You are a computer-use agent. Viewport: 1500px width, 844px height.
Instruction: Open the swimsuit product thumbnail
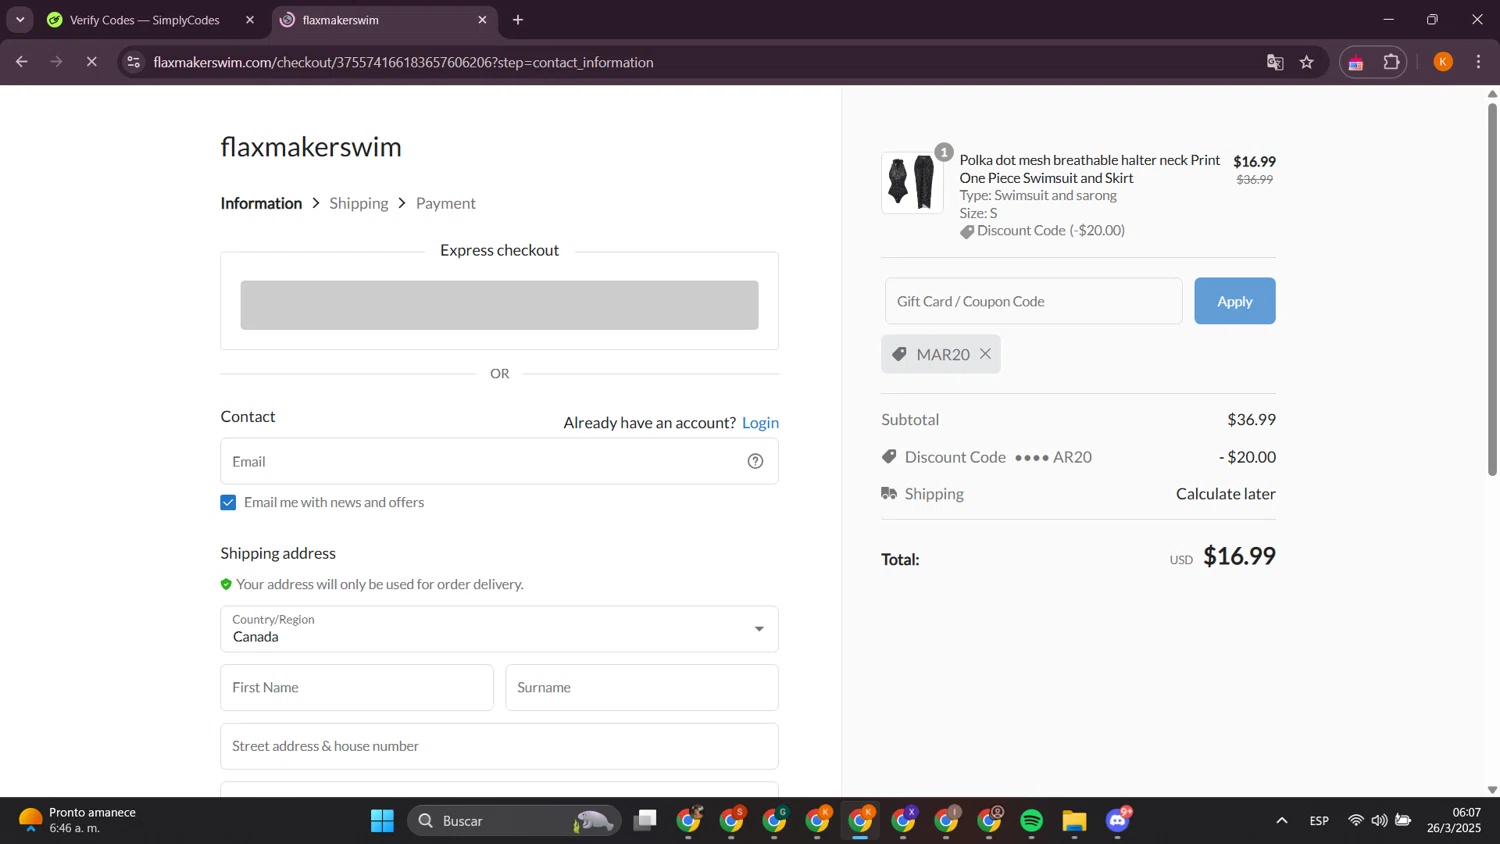coord(912,183)
